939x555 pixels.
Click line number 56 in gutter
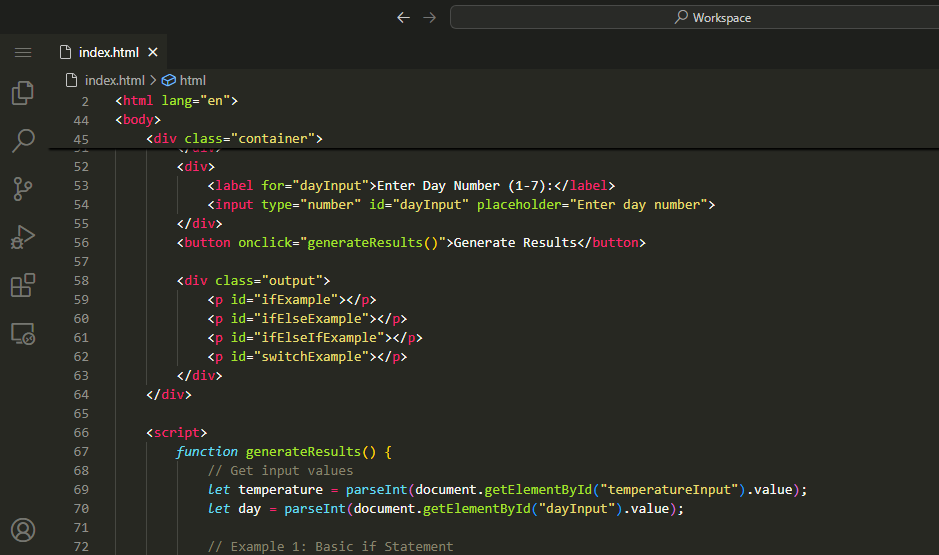pyautogui.click(x=81, y=242)
